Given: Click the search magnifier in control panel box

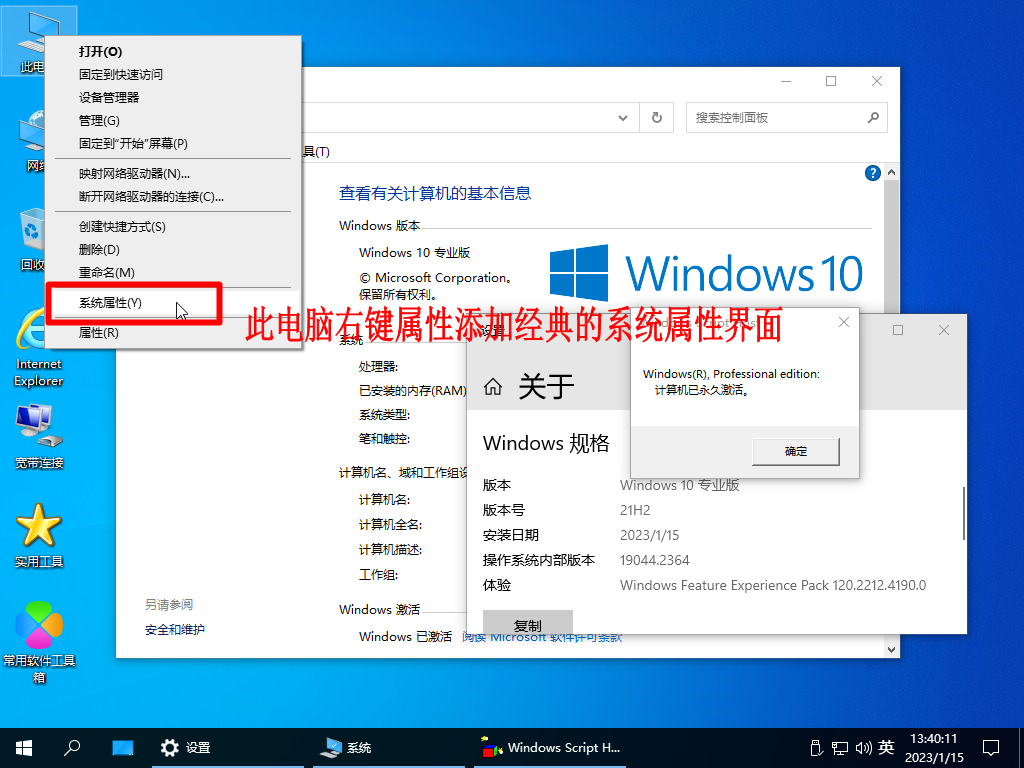Looking at the screenshot, I should [x=873, y=118].
